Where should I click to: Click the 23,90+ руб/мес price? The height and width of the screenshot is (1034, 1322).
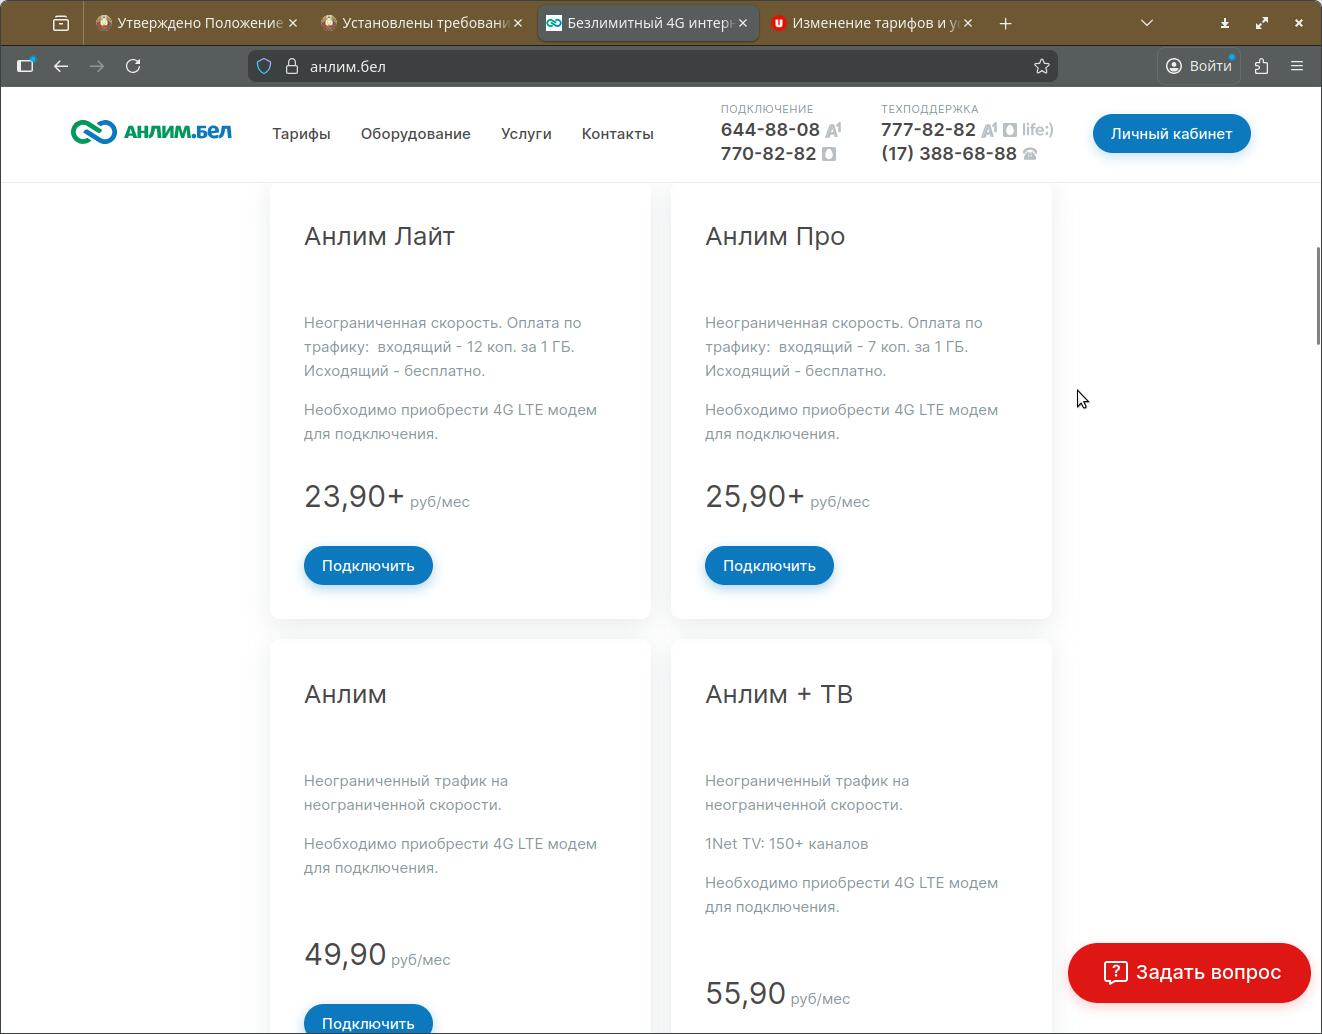point(387,497)
